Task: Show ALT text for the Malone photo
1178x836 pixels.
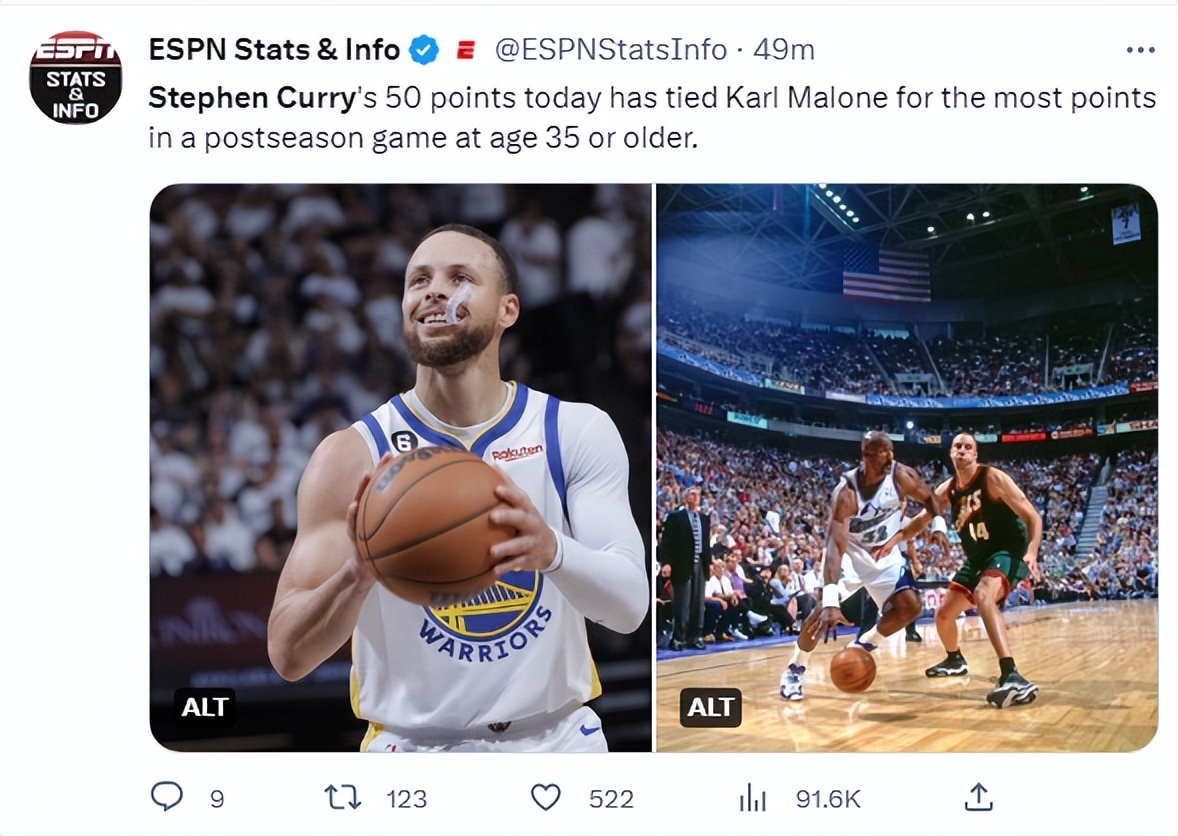Action: click(x=711, y=707)
